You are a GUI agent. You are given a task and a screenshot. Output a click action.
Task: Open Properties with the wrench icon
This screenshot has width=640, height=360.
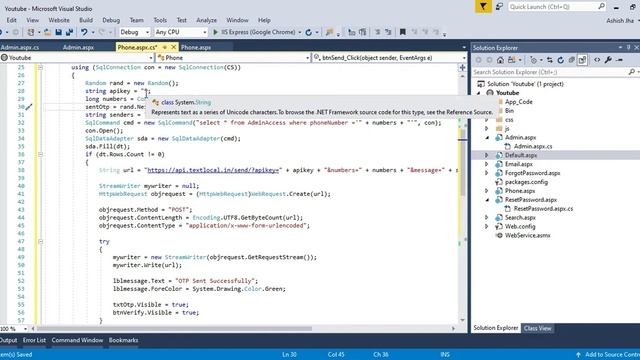point(608,60)
